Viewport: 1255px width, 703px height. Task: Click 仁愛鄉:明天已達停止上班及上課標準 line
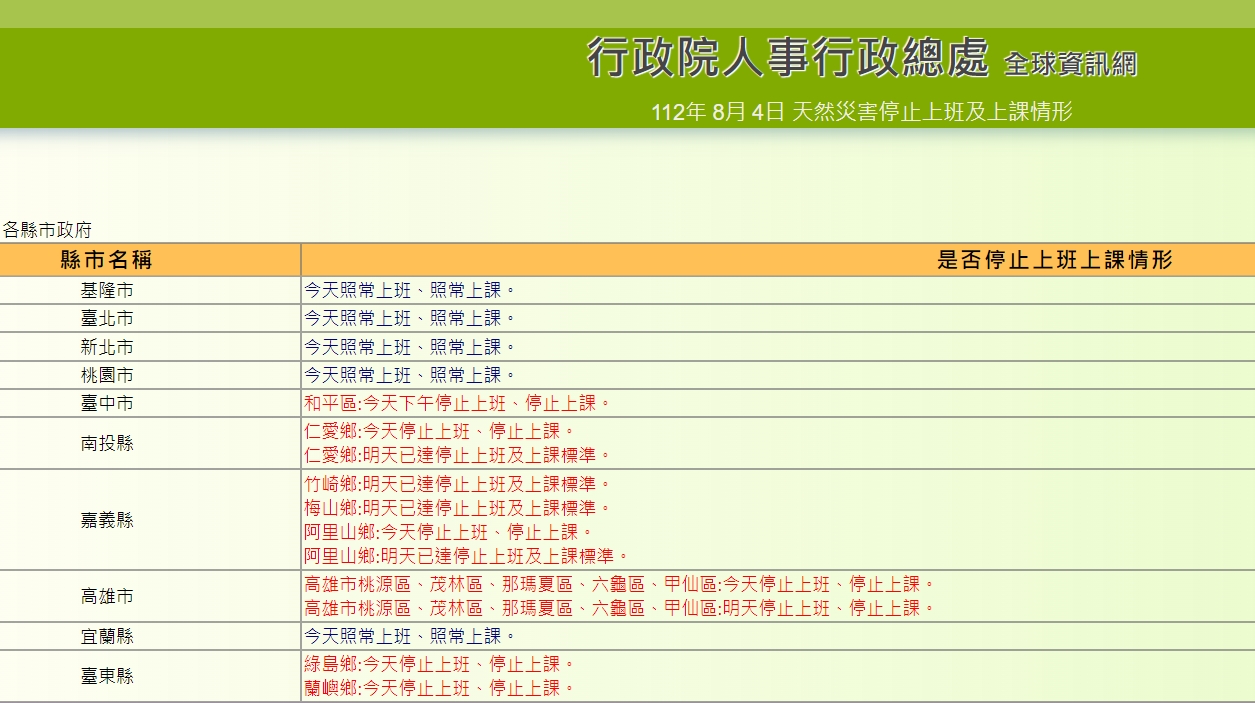458,455
